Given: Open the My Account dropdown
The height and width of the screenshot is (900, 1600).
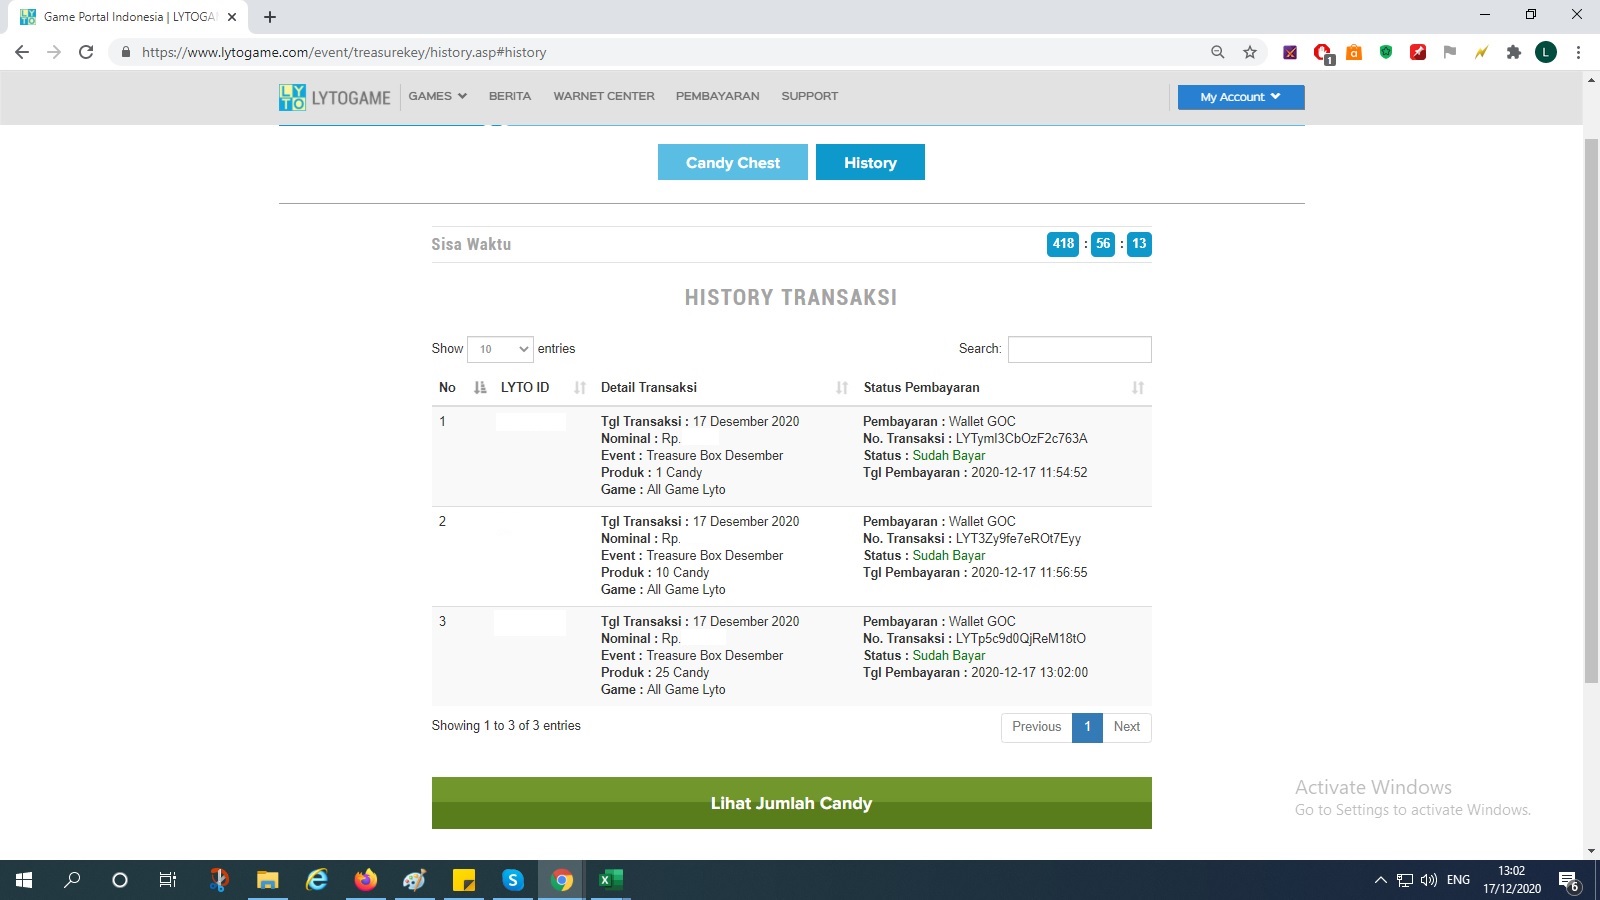Looking at the screenshot, I should tap(1241, 97).
